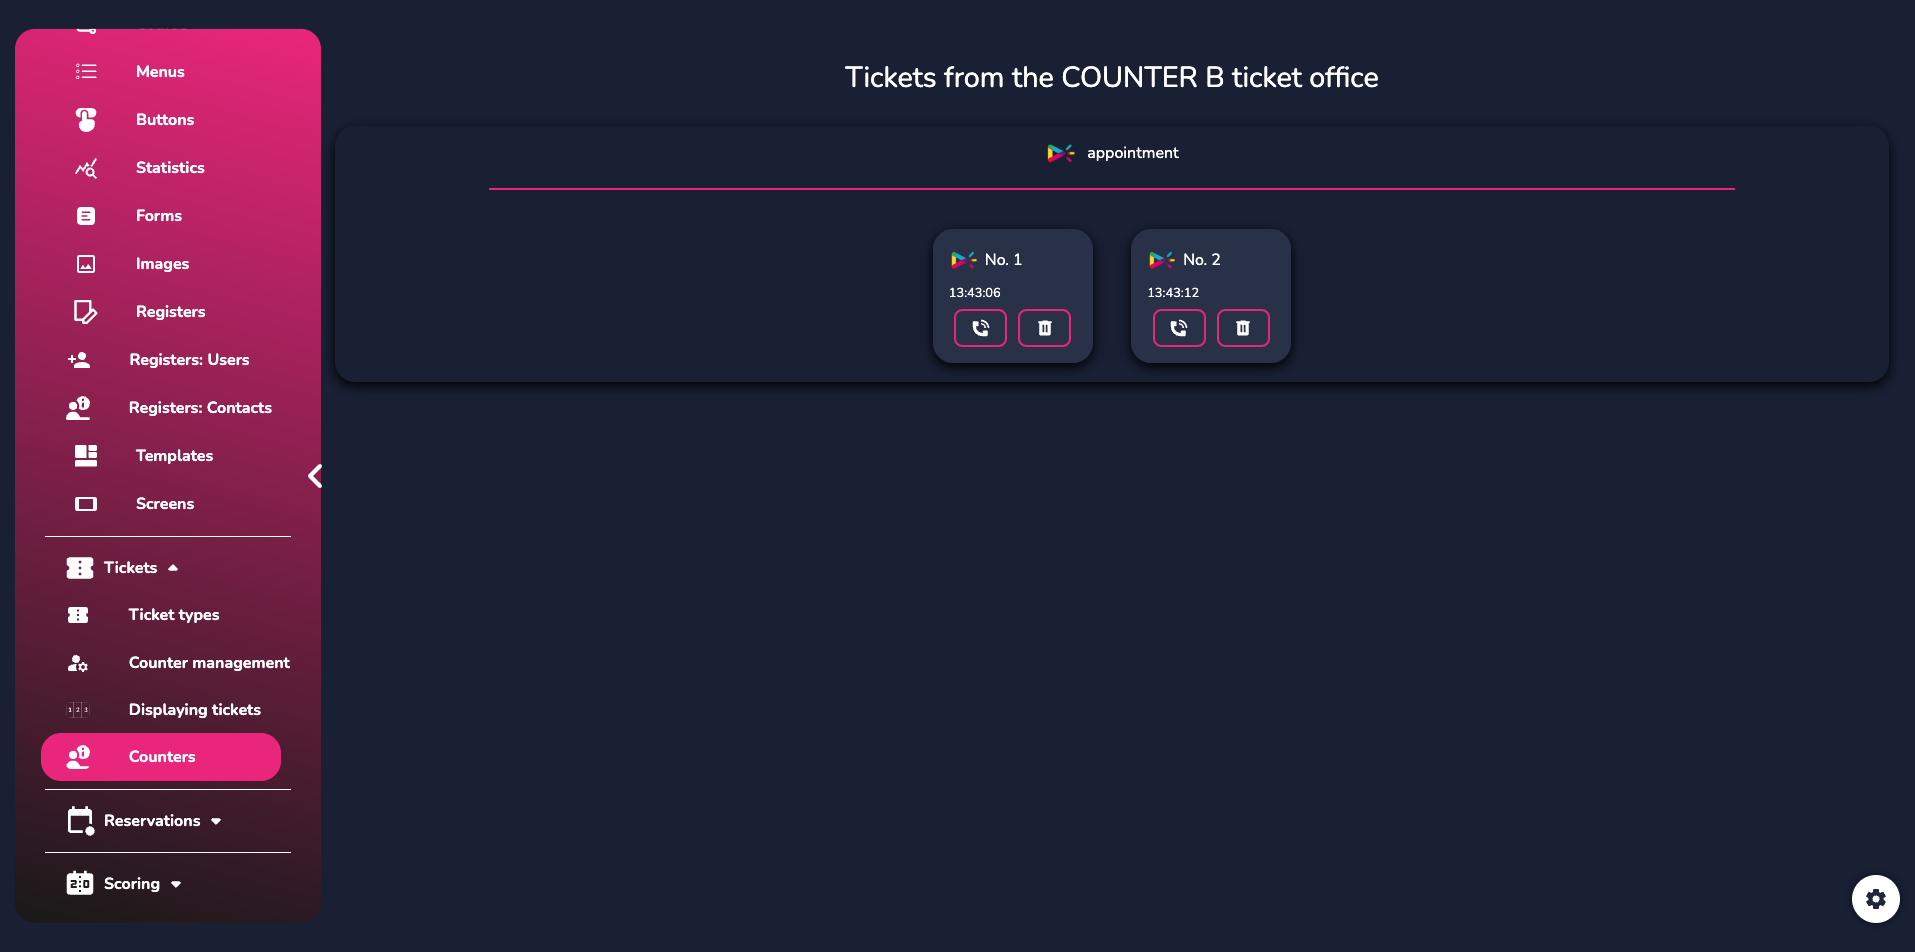This screenshot has height=952, width=1915.
Task: Click the Registers: Users add-person icon
Action: coord(79,360)
